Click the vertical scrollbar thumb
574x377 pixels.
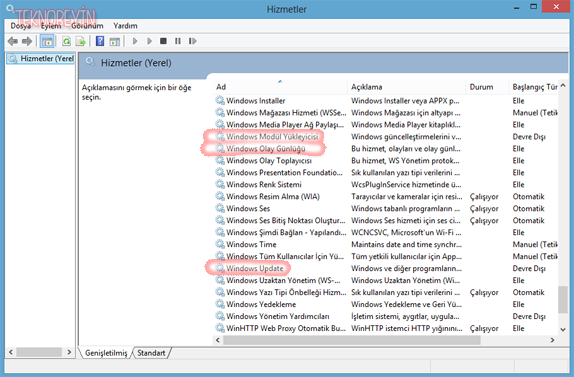[x=563, y=300]
